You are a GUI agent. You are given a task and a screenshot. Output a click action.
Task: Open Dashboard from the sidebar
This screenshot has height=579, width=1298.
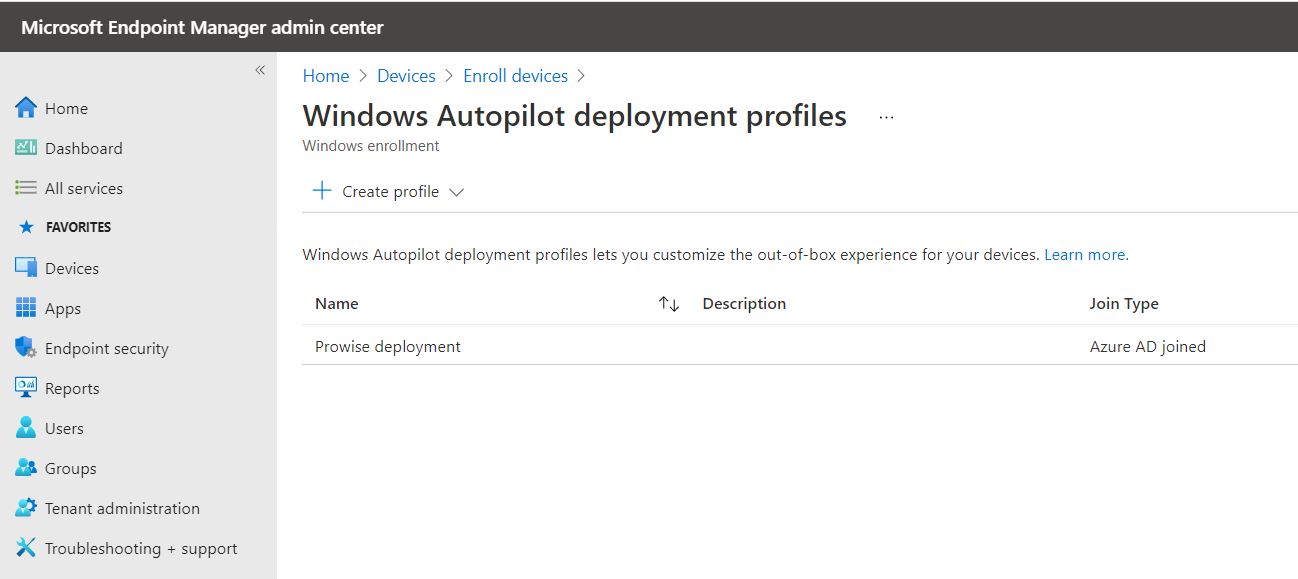coord(84,148)
